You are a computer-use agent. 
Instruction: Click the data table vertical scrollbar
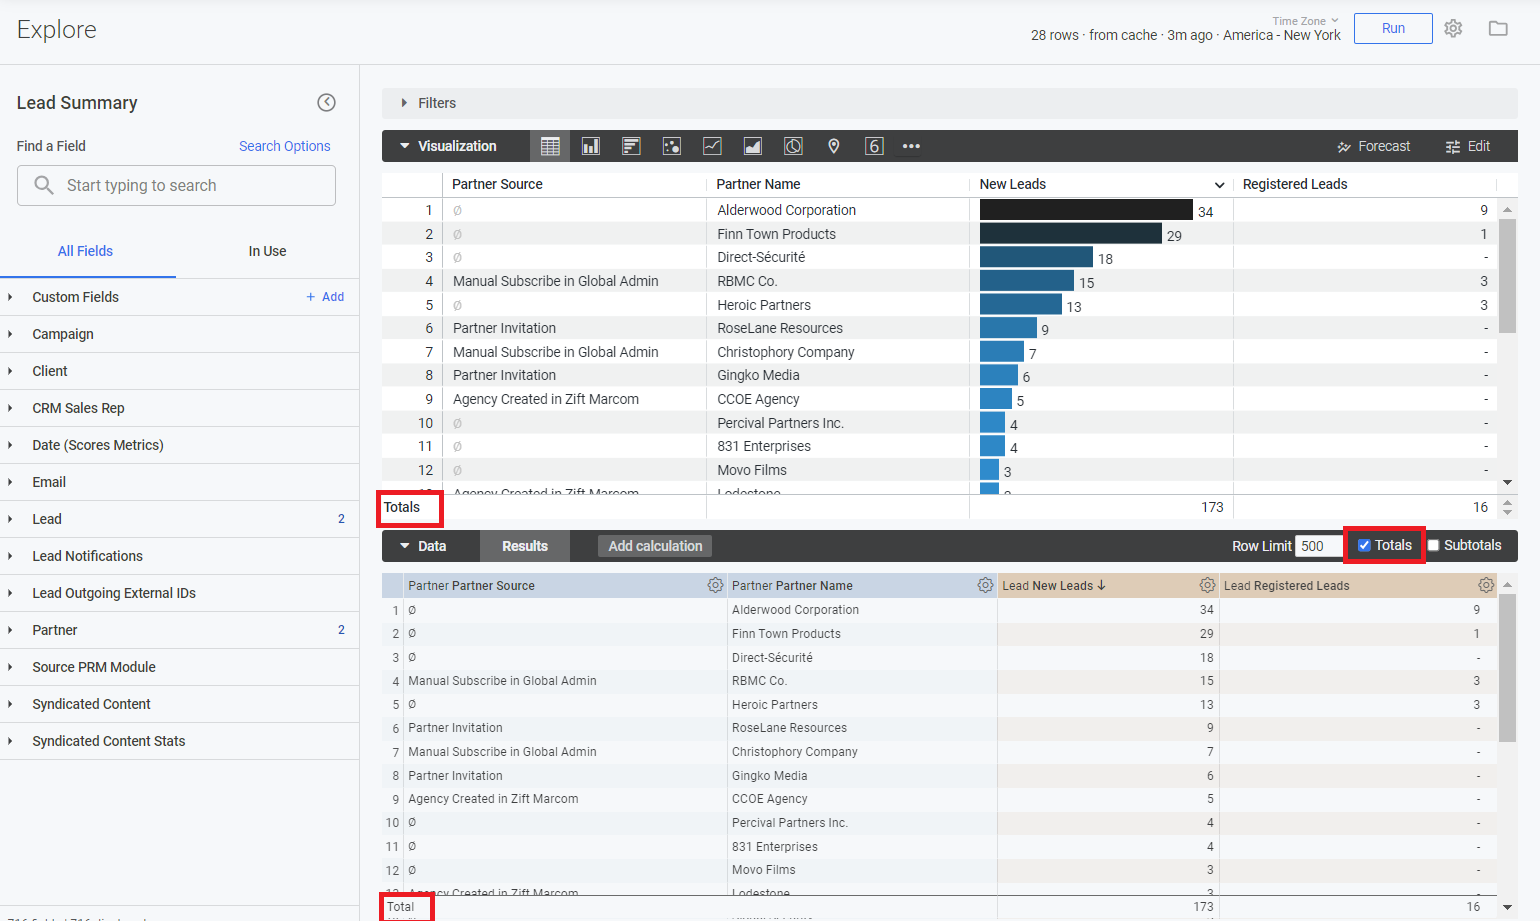coord(1507,667)
